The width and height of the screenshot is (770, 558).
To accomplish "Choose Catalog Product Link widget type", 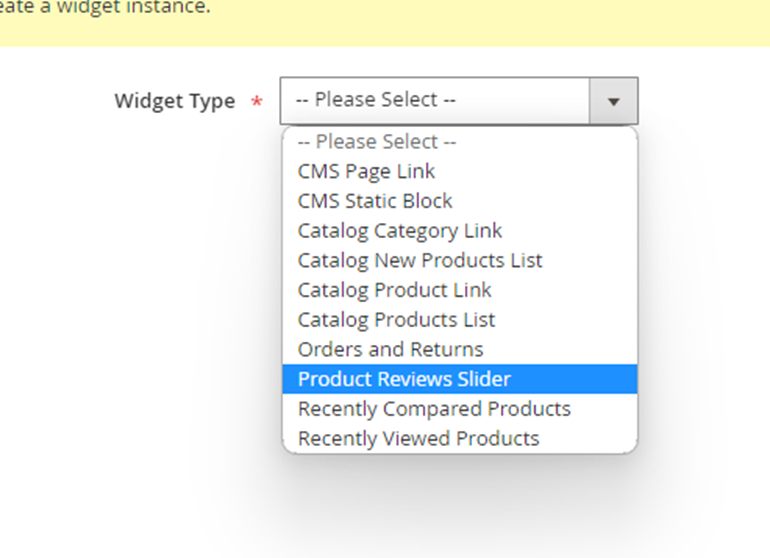I will [395, 290].
